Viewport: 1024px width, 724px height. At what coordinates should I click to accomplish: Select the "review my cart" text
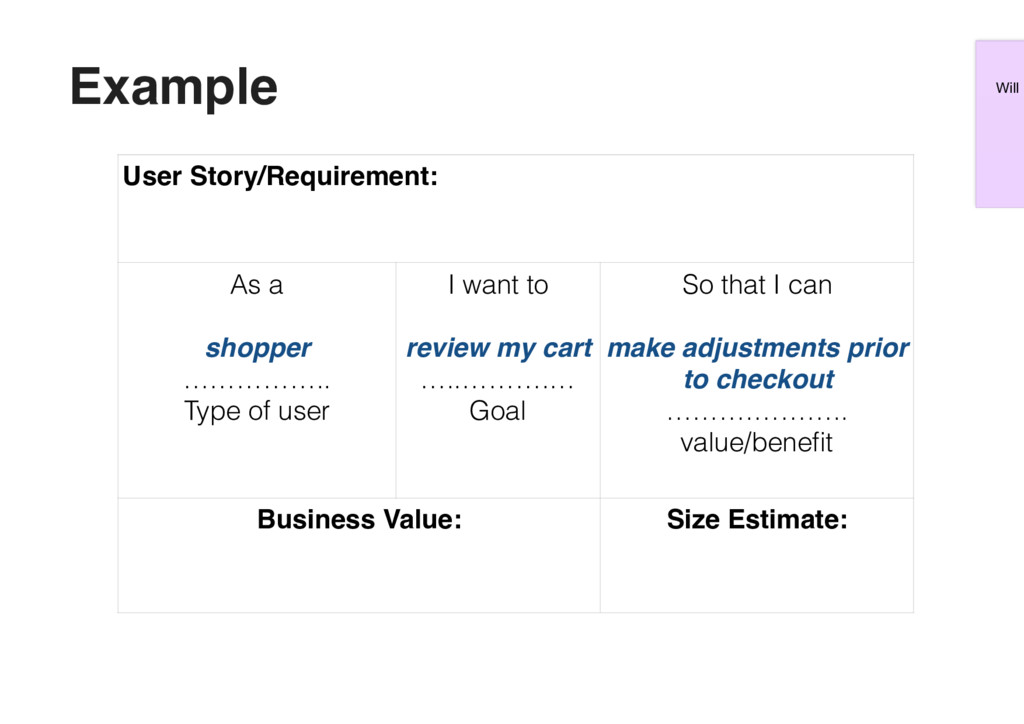pyautogui.click(x=498, y=348)
